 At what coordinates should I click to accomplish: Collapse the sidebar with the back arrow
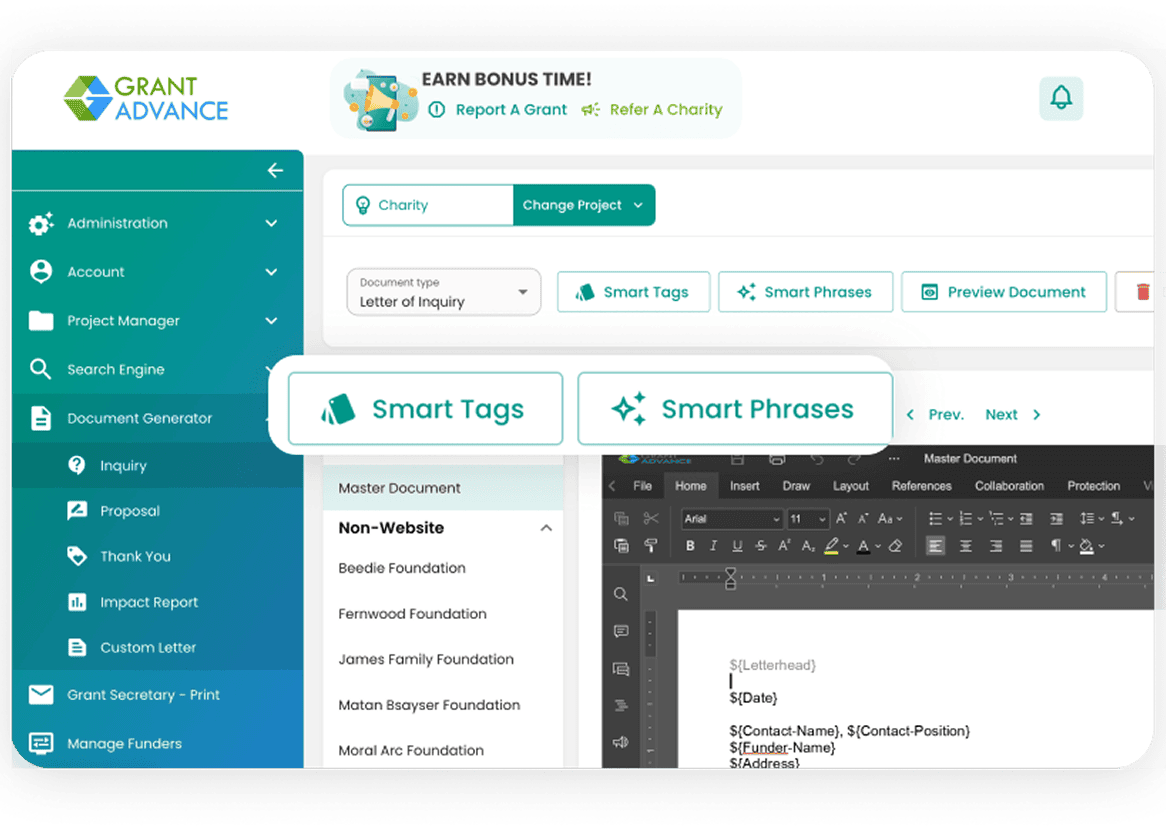[x=275, y=170]
